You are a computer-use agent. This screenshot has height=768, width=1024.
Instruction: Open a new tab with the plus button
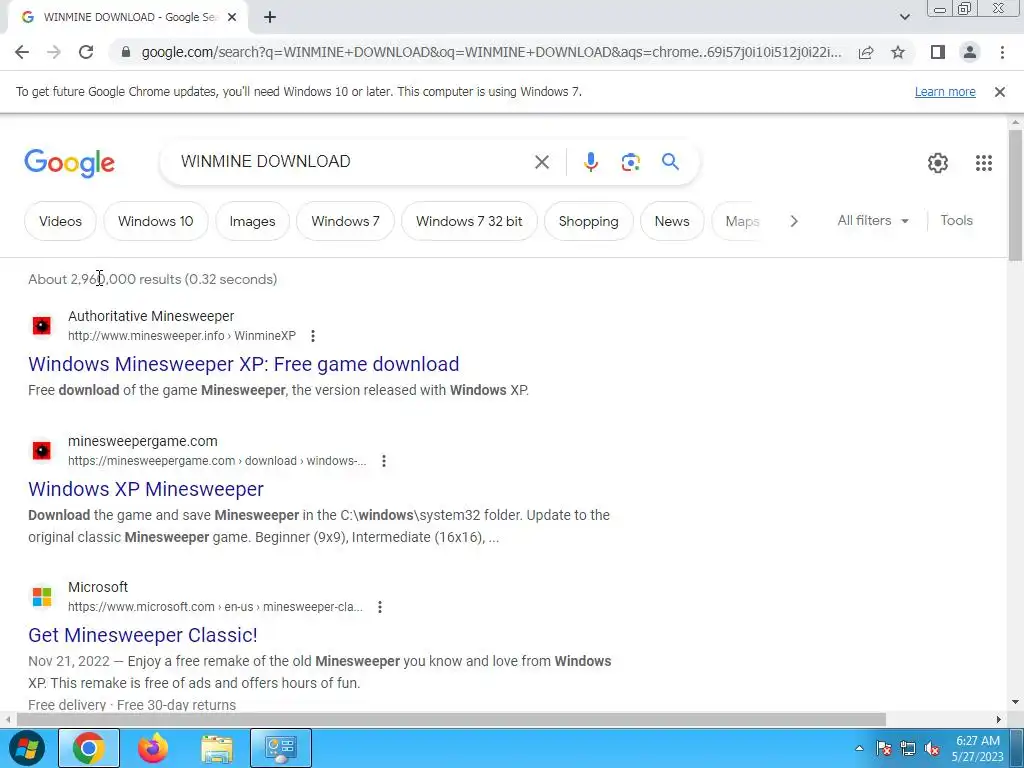[x=270, y=18]
